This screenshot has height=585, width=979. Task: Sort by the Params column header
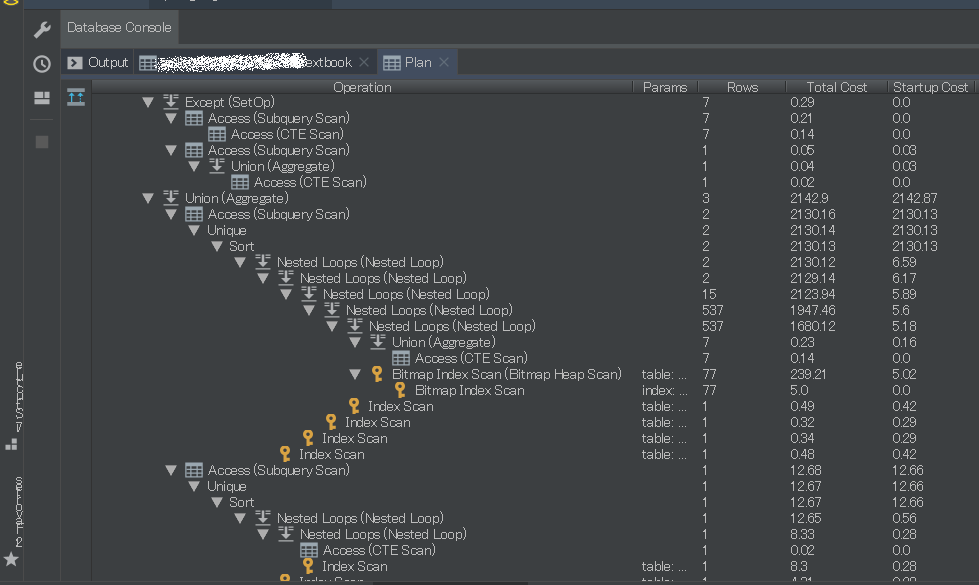tap(665, 87)
